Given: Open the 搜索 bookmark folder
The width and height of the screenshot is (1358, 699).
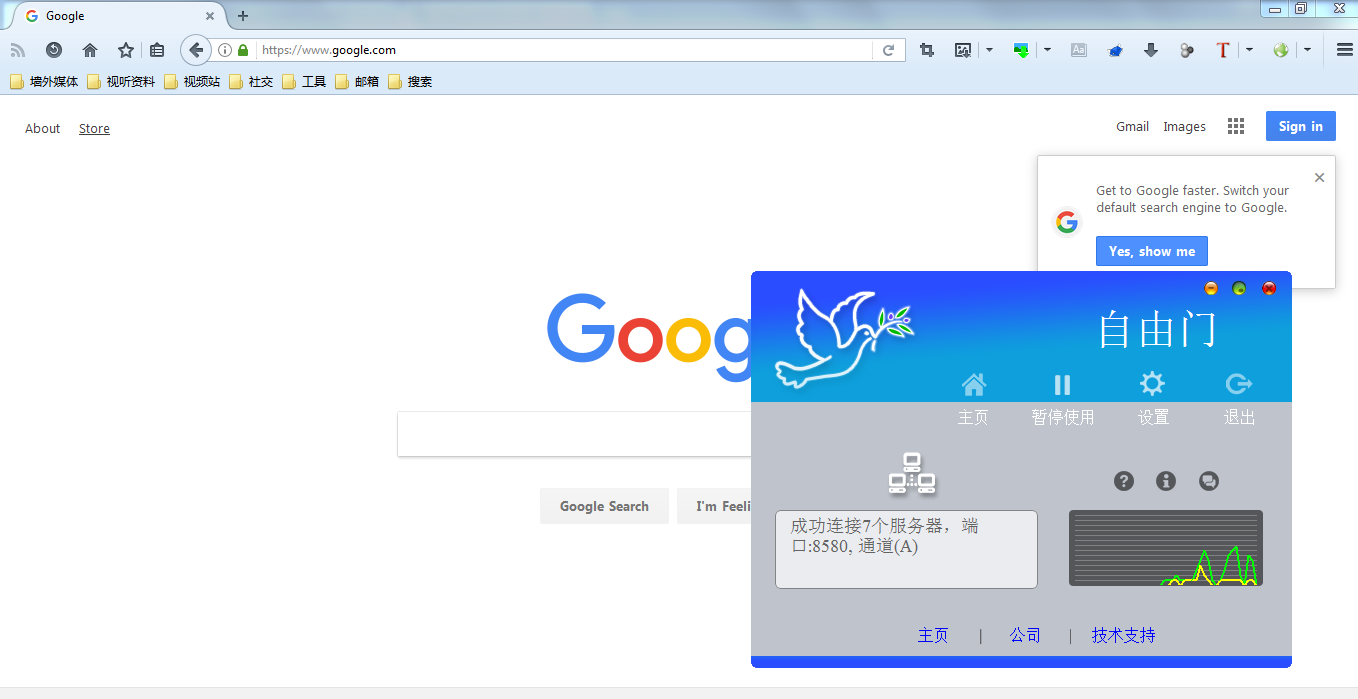Looking at the screenshot, I should pyautogui.click(x=410, y=82).
